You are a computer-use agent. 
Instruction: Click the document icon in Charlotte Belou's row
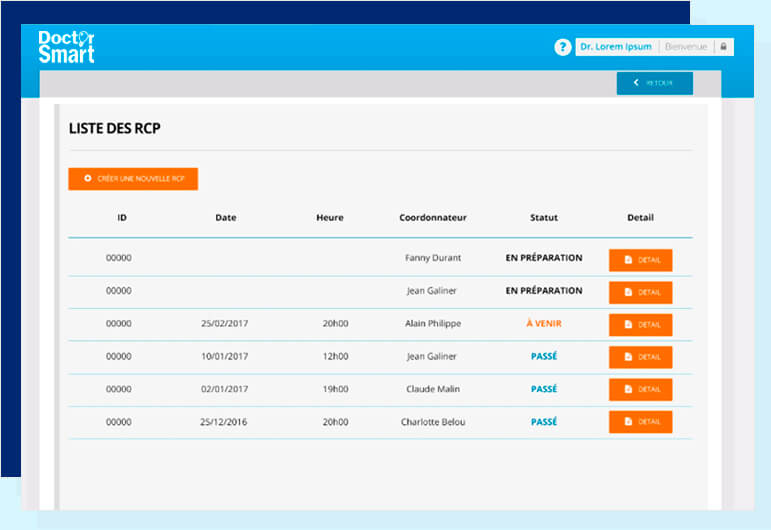pyautogui.click(x=628, y=422)
